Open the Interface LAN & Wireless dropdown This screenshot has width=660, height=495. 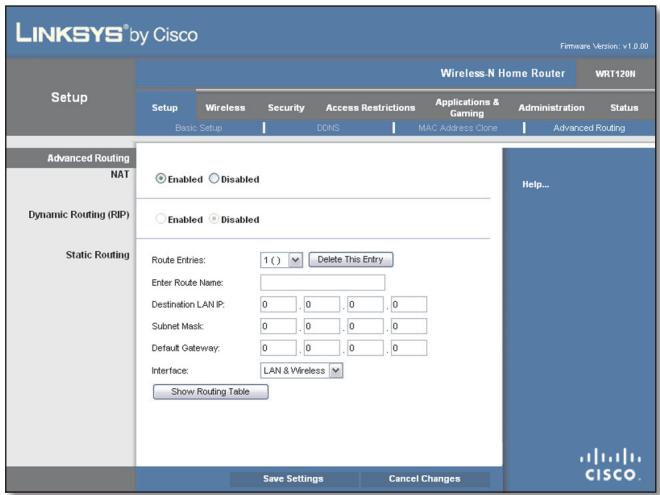coord(301,370)
